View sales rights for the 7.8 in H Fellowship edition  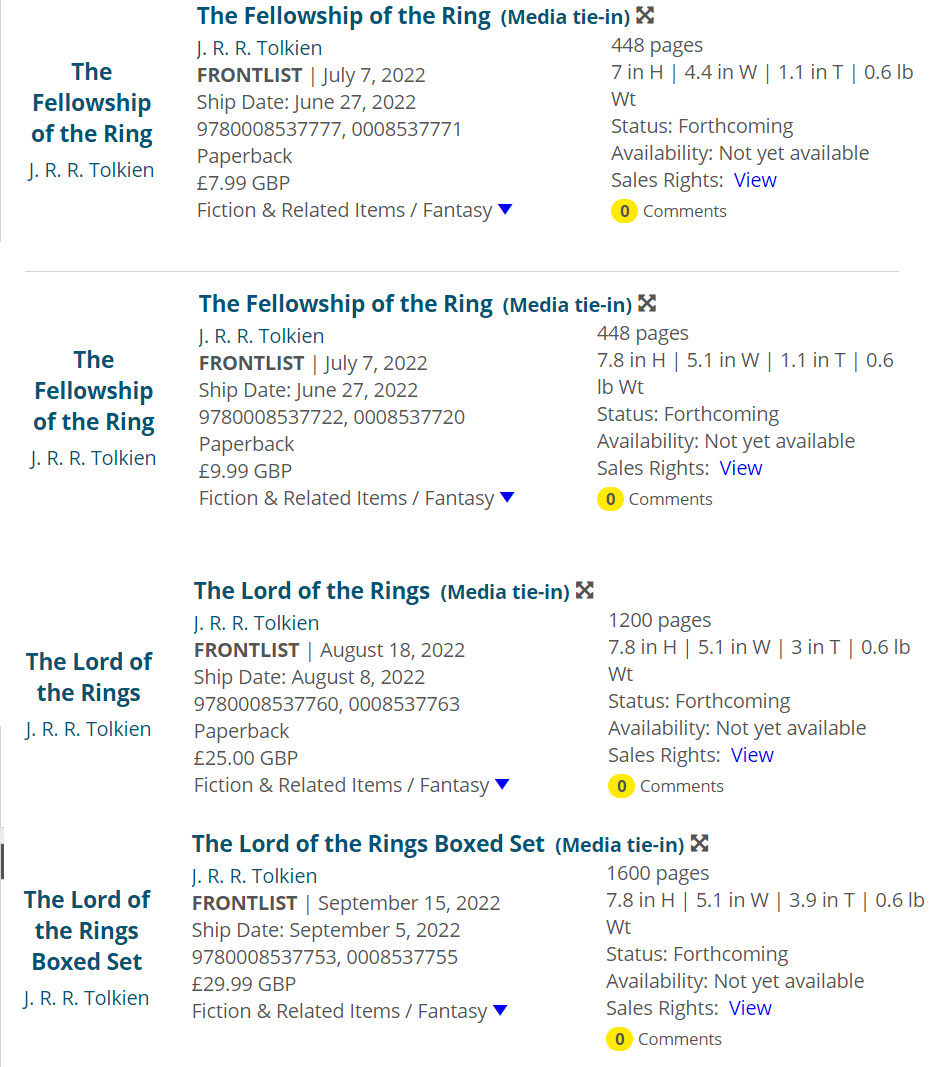pos(741,468)
